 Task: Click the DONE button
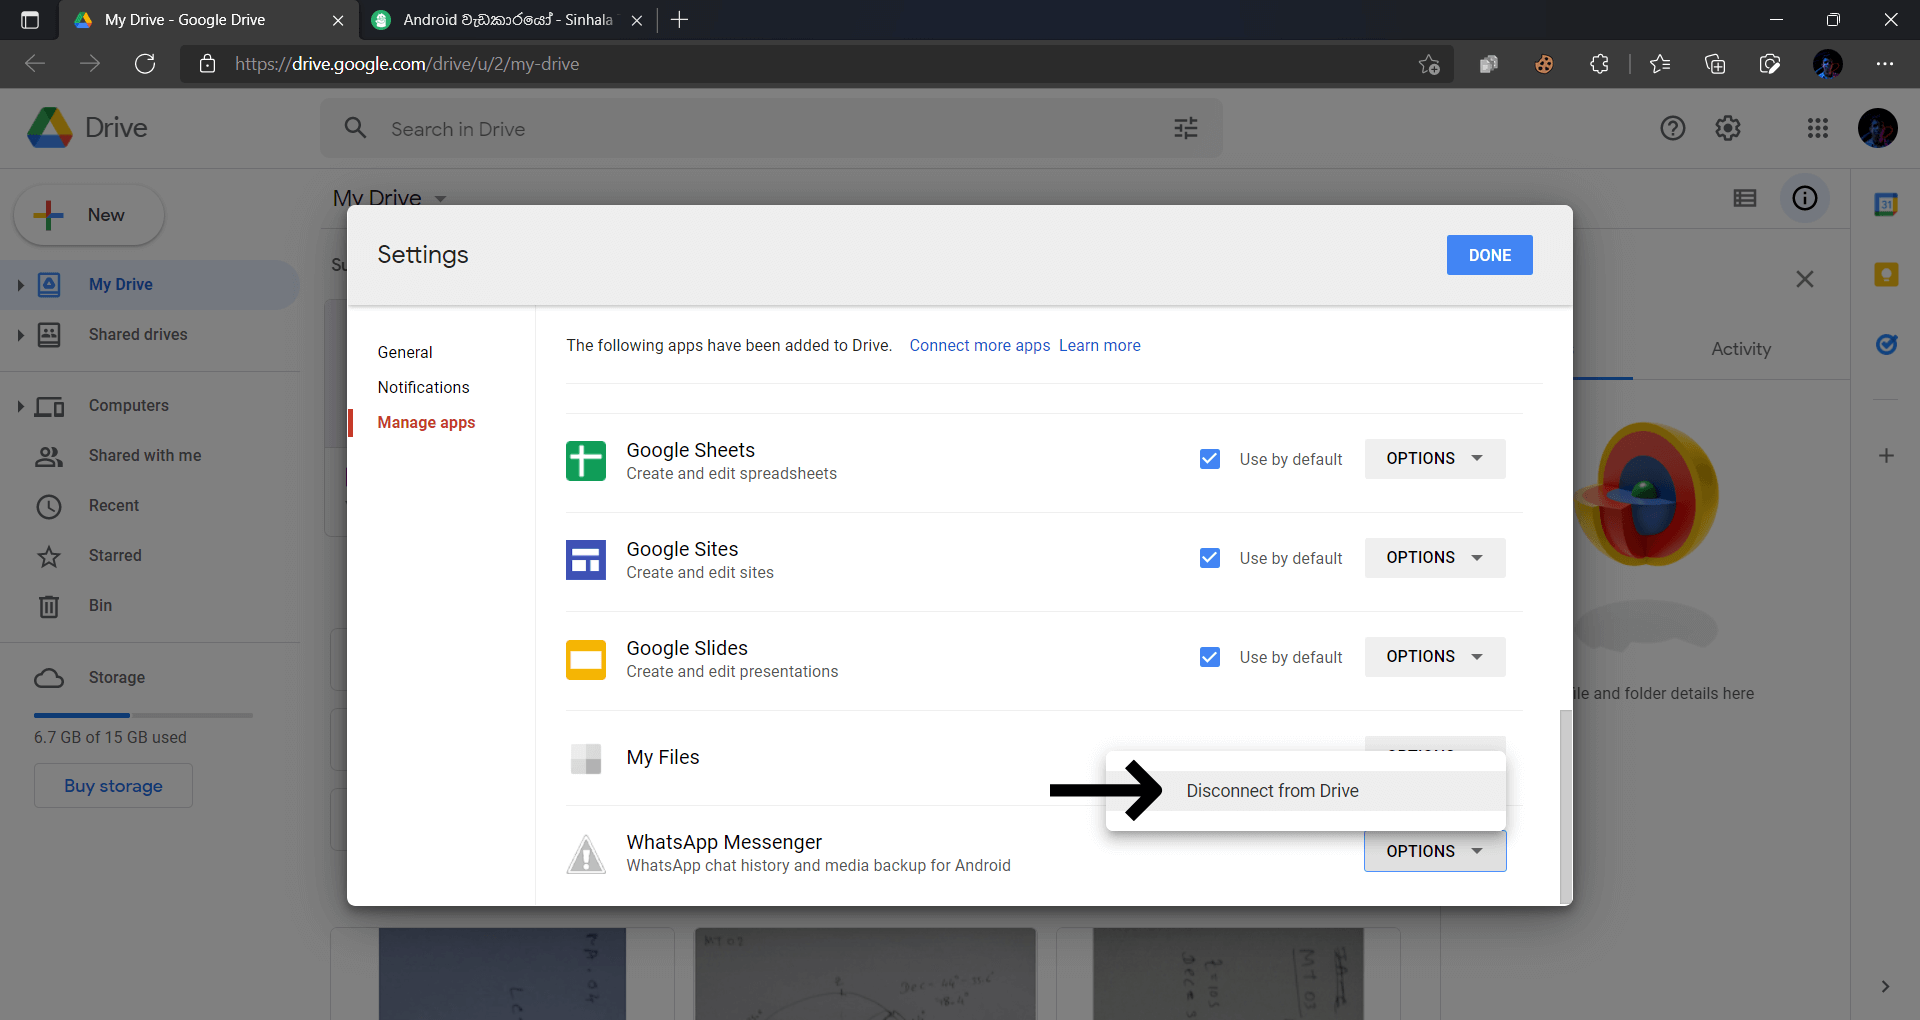[1490, 255]
